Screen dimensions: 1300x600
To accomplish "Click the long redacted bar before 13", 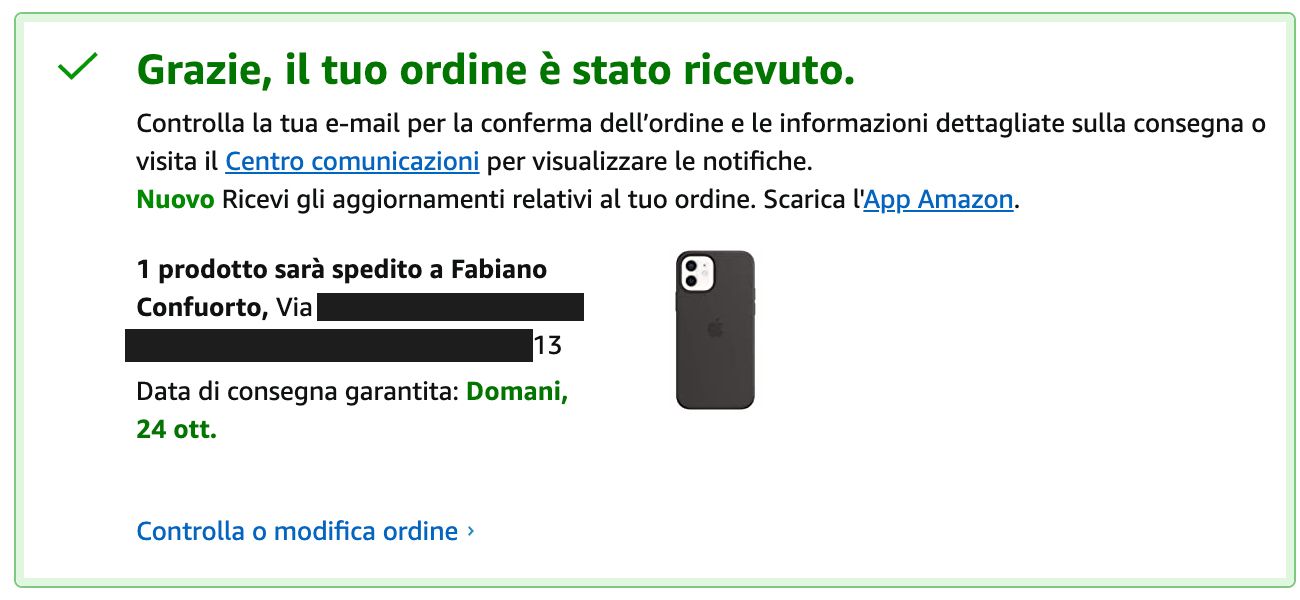I will 329,346.
